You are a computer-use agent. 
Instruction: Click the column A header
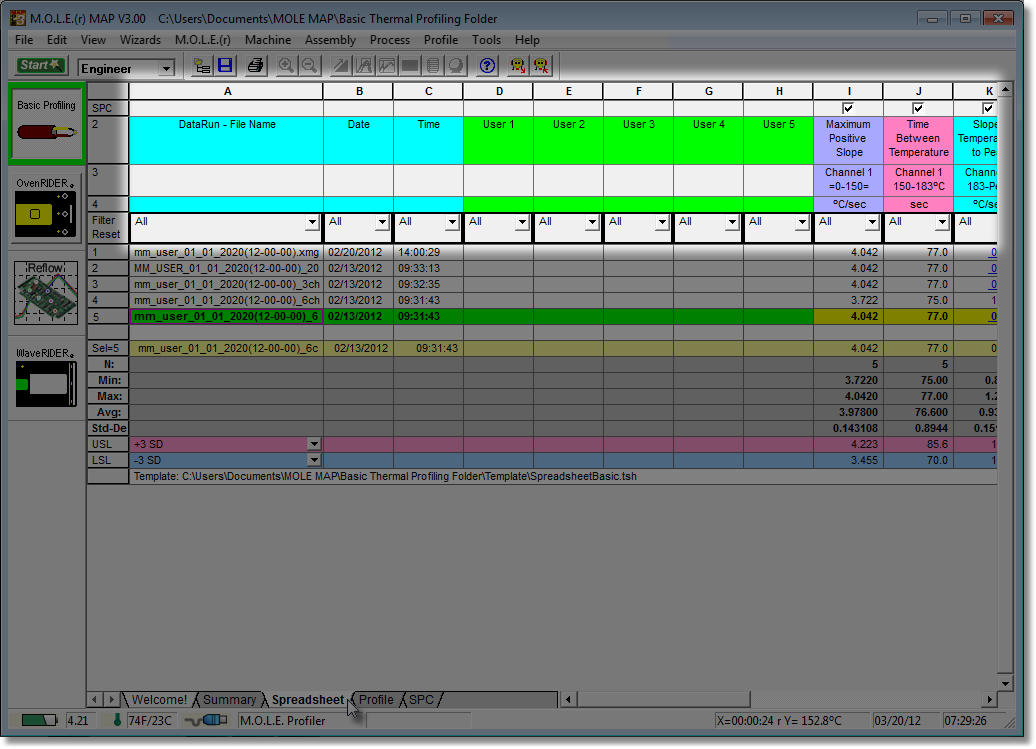pyautogui.click(x=227, y=91)
